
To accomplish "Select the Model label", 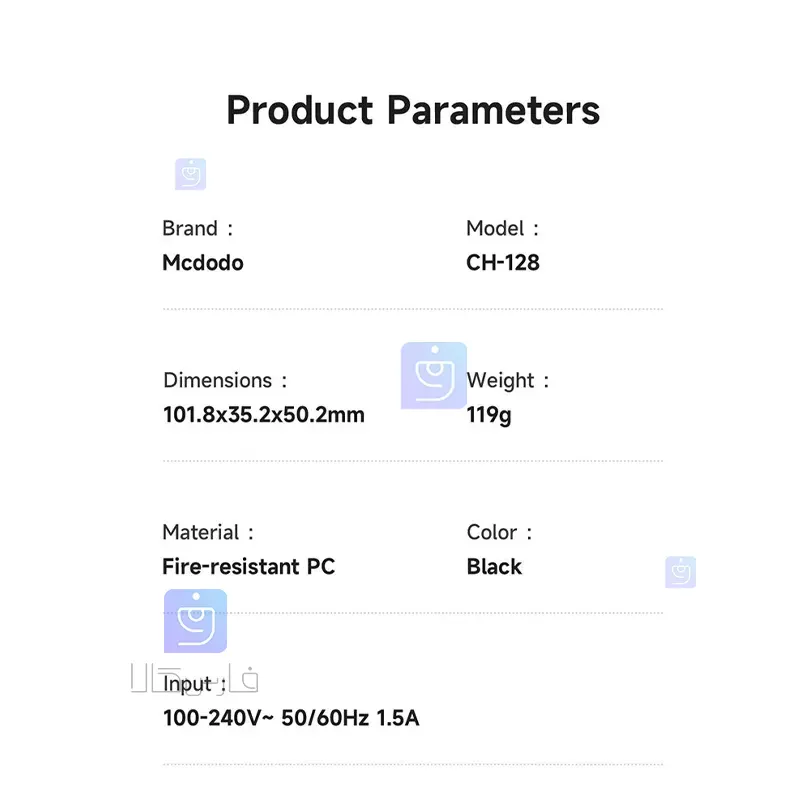I will 502,229.
